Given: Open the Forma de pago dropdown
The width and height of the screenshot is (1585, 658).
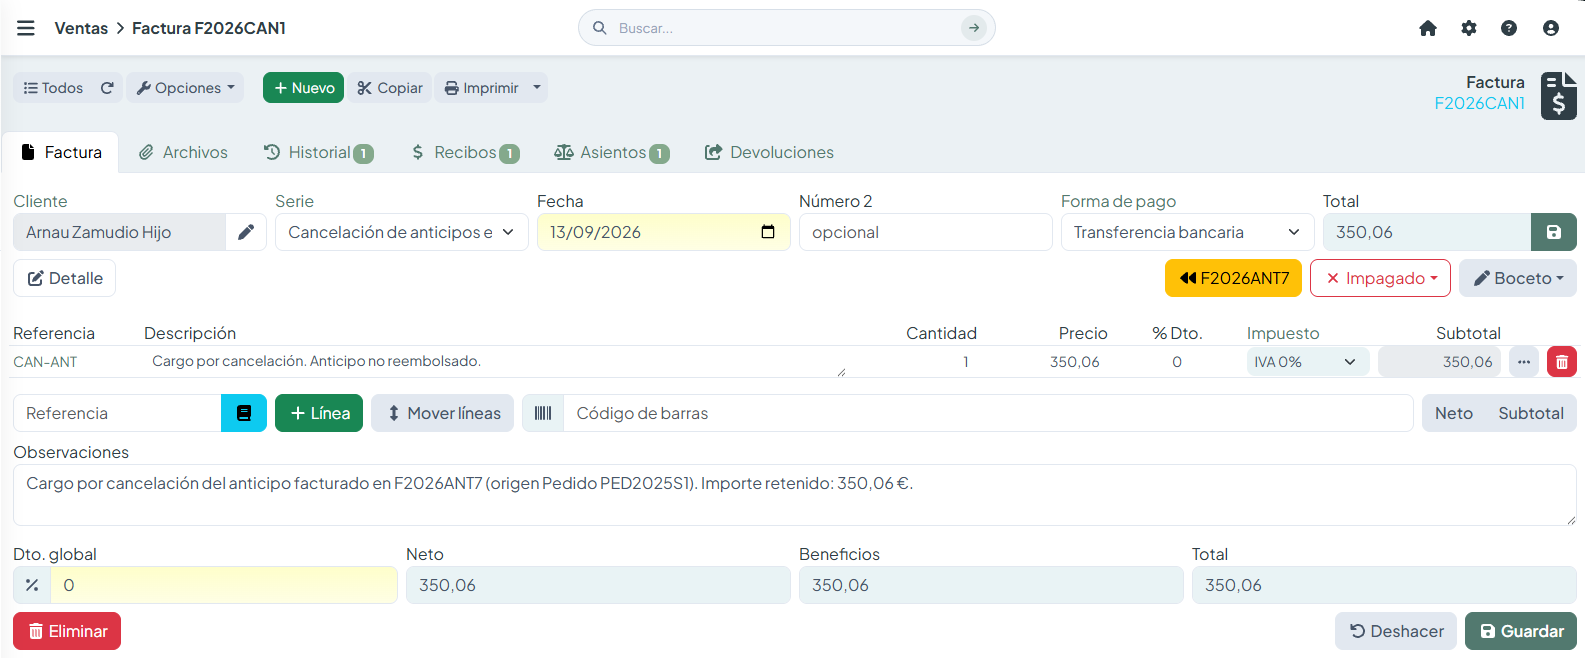Looking at the screenshot, I should coord(1188,232).
